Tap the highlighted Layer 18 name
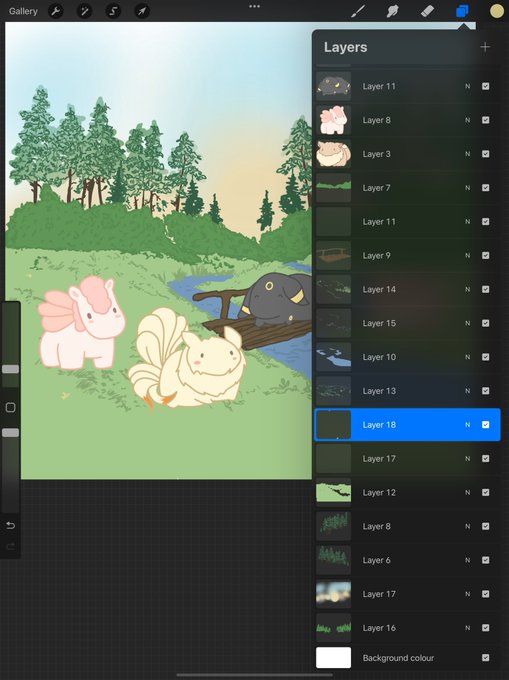Viewport: 509px width, 680px height. 379,425
